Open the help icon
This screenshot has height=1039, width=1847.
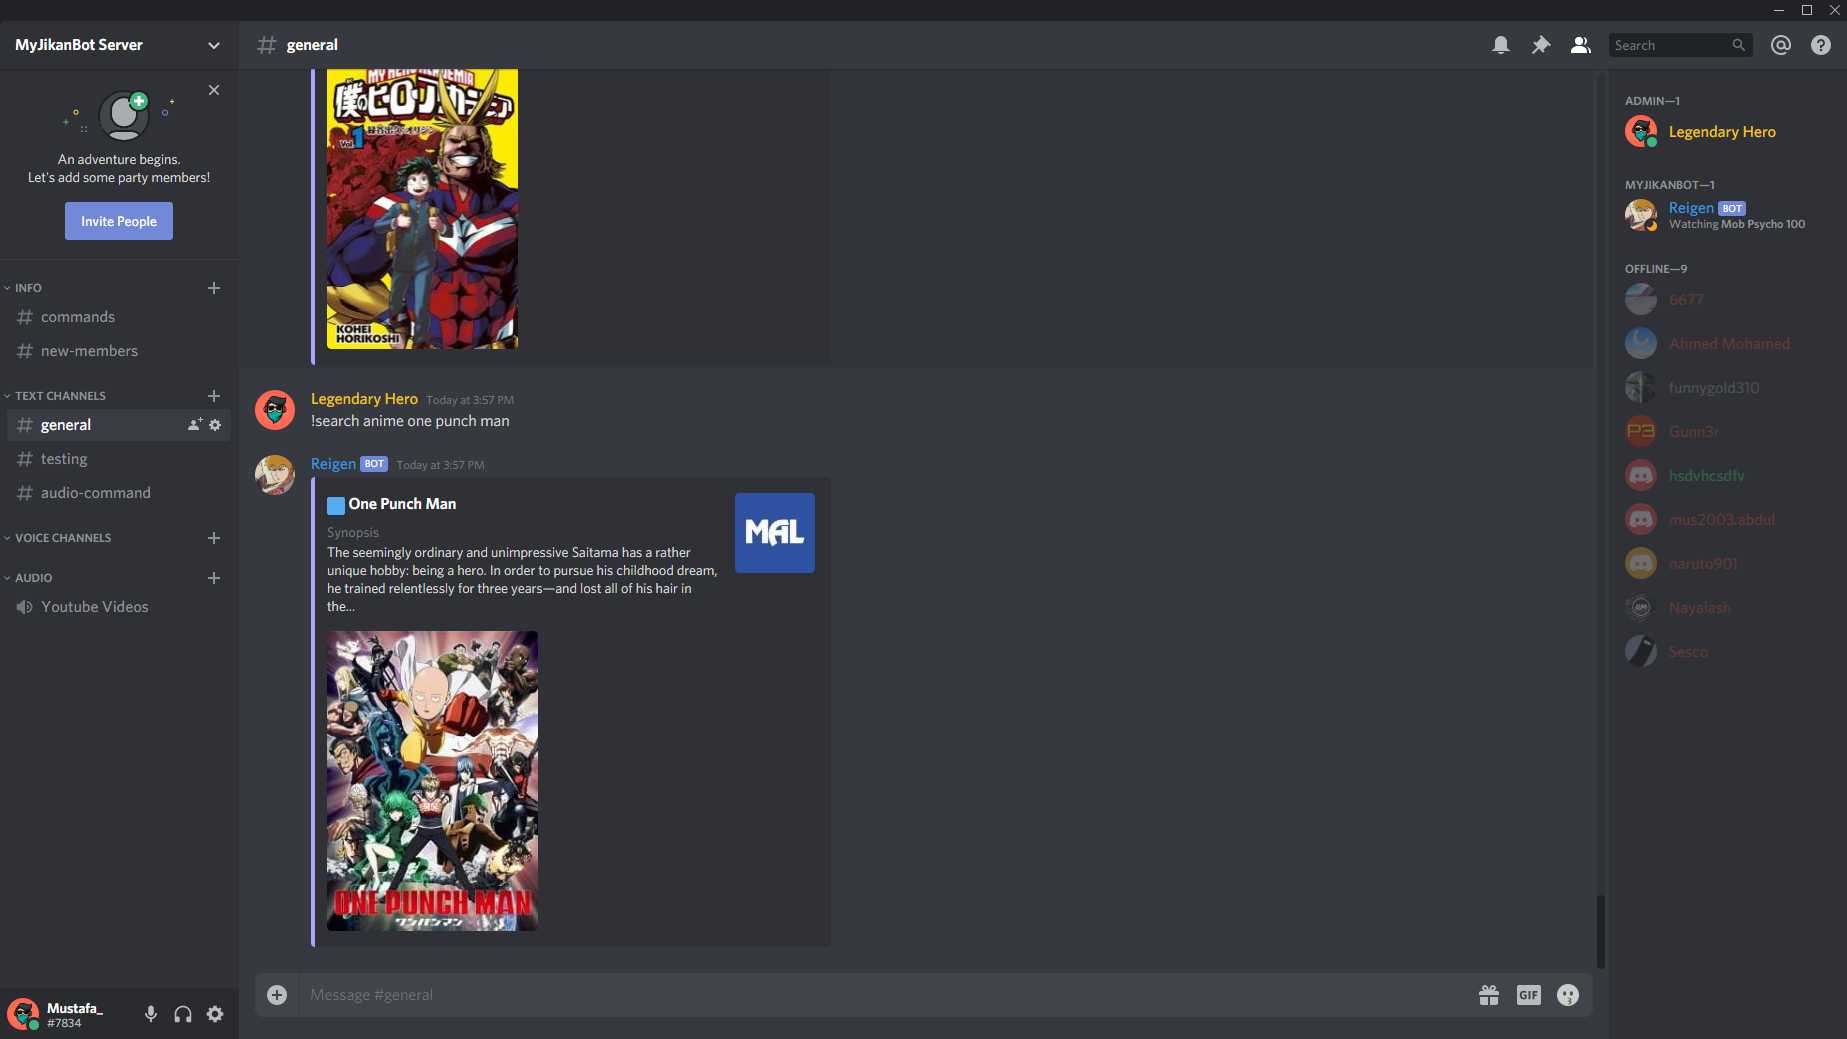pyautogui.click(x=1820, y=45)
